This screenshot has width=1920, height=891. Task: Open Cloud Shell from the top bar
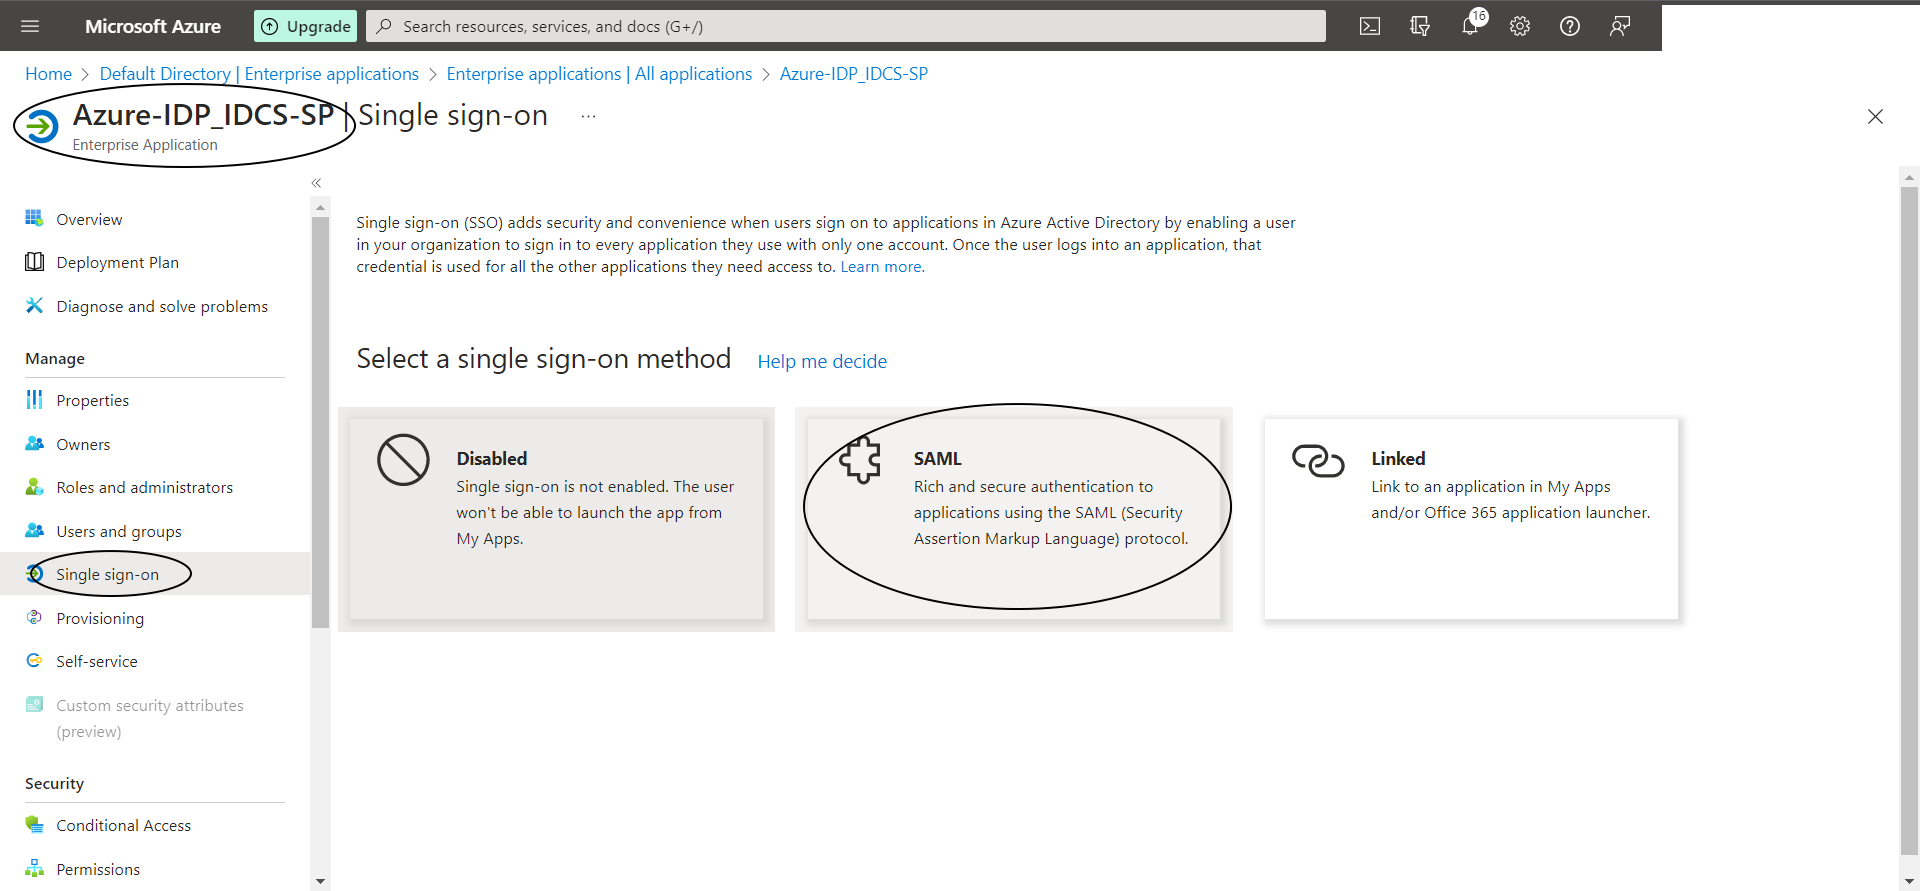point(1370,26)
